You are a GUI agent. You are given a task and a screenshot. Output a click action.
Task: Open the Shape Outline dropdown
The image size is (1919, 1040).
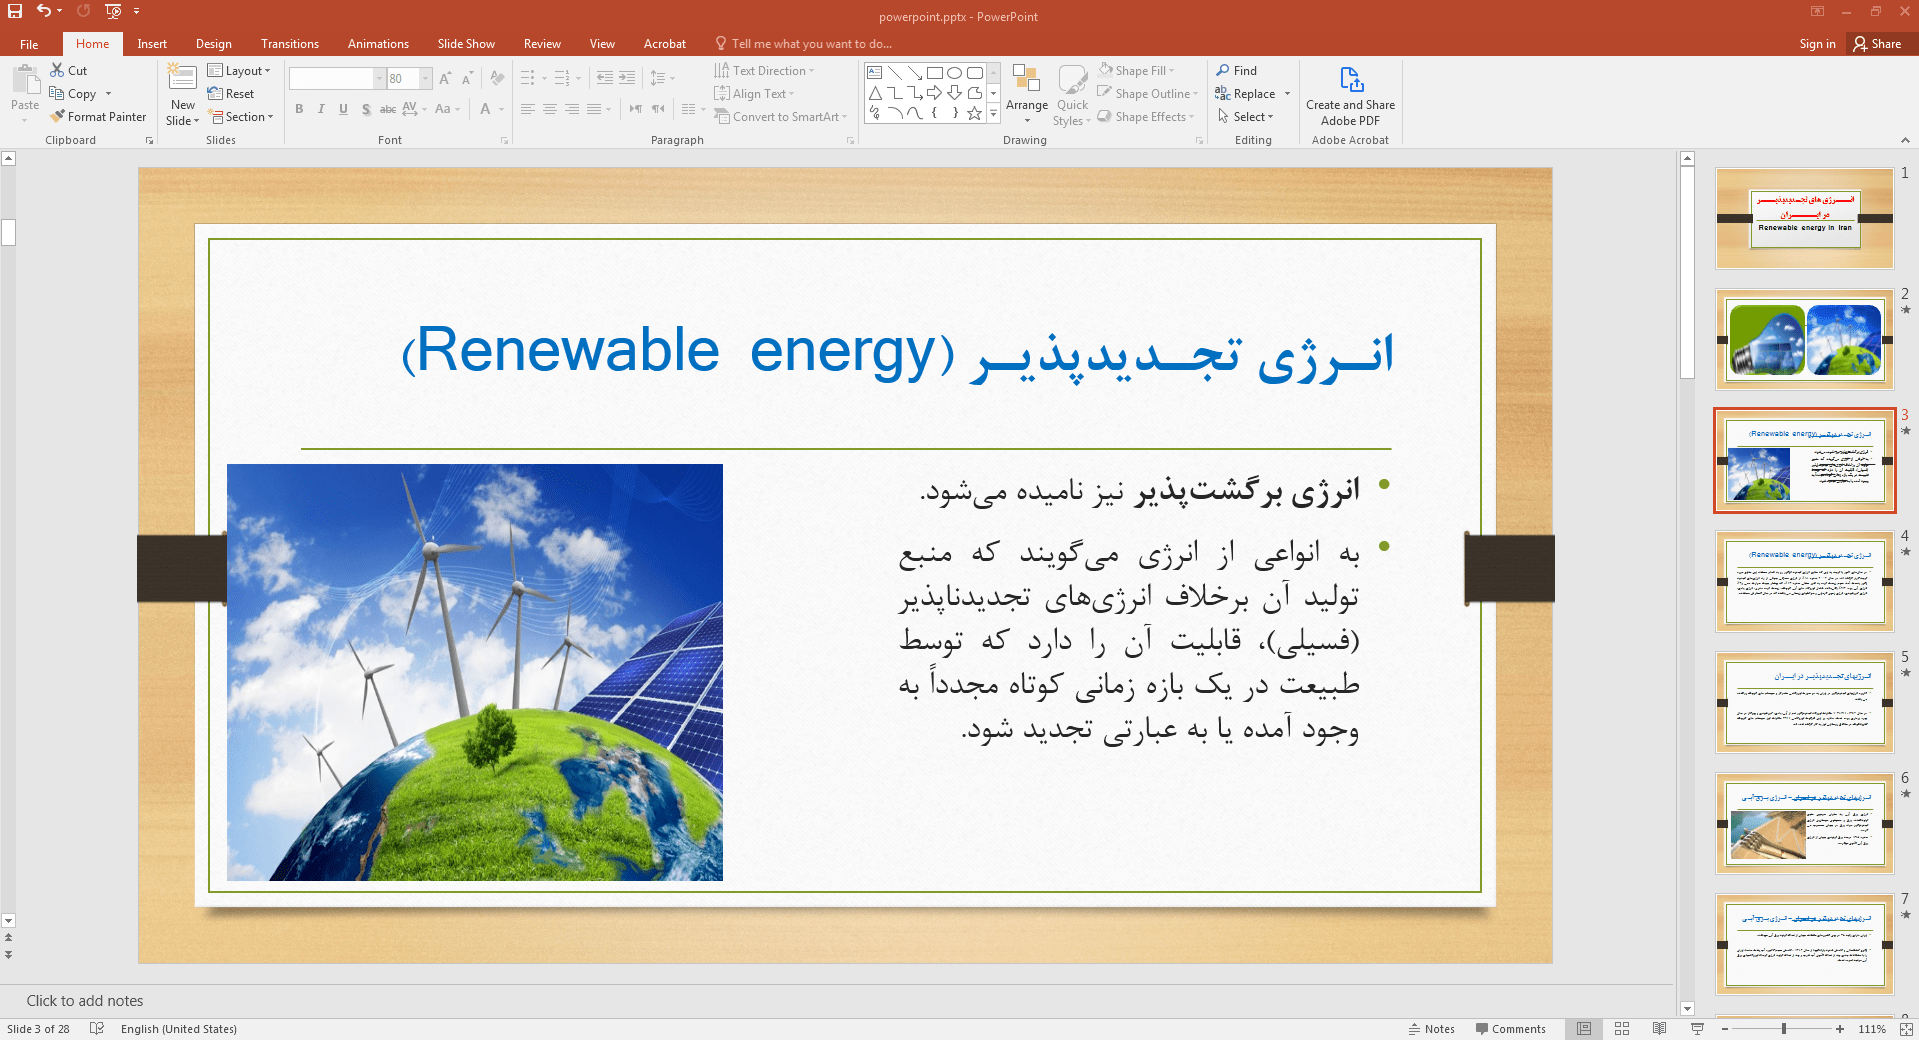[1147, 94]
